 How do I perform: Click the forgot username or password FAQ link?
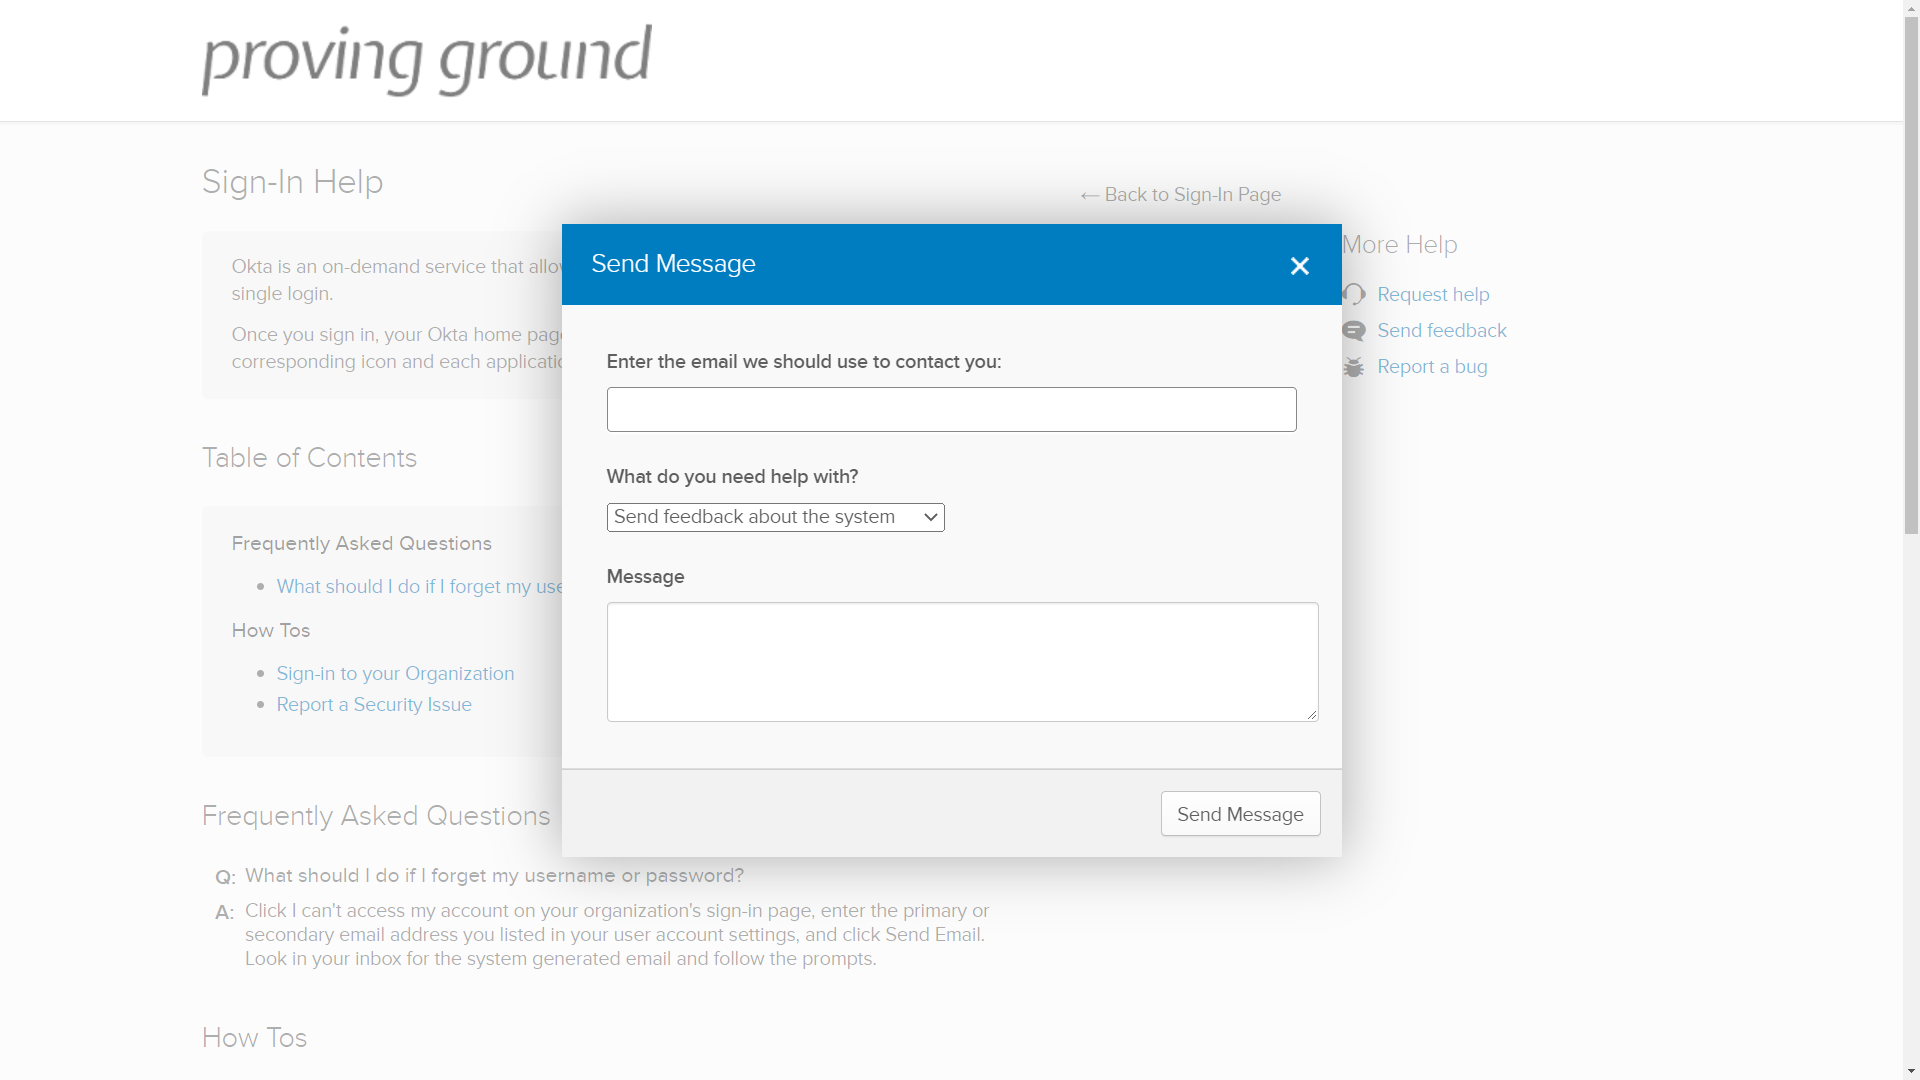(420, 586)
